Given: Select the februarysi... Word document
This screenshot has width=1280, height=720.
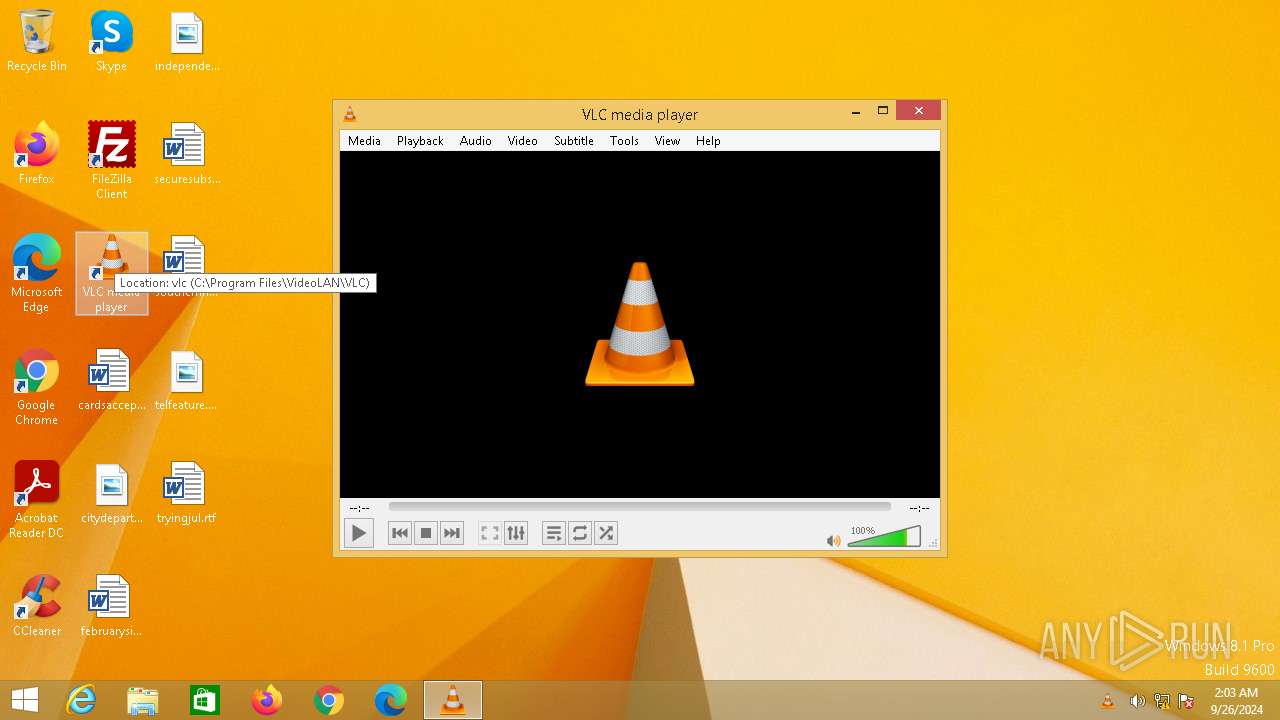Looking at the screenshot, I should (111, 606).
